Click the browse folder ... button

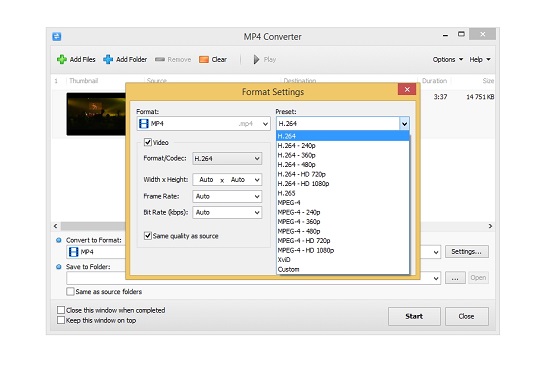[455, 278]
